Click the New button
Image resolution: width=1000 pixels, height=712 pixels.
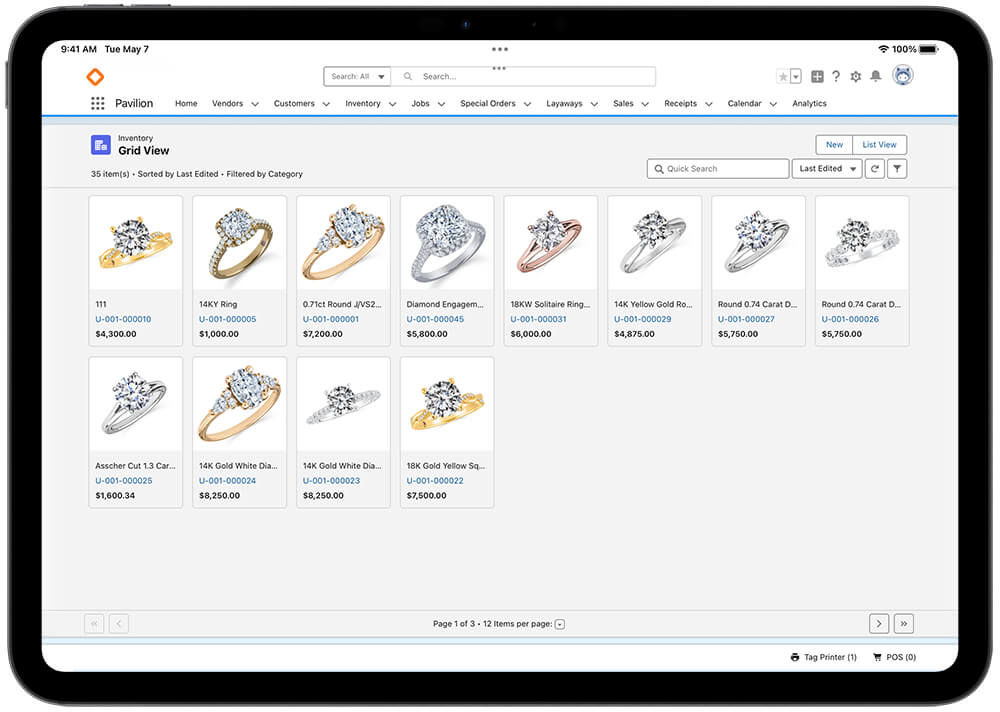(834, 145)
